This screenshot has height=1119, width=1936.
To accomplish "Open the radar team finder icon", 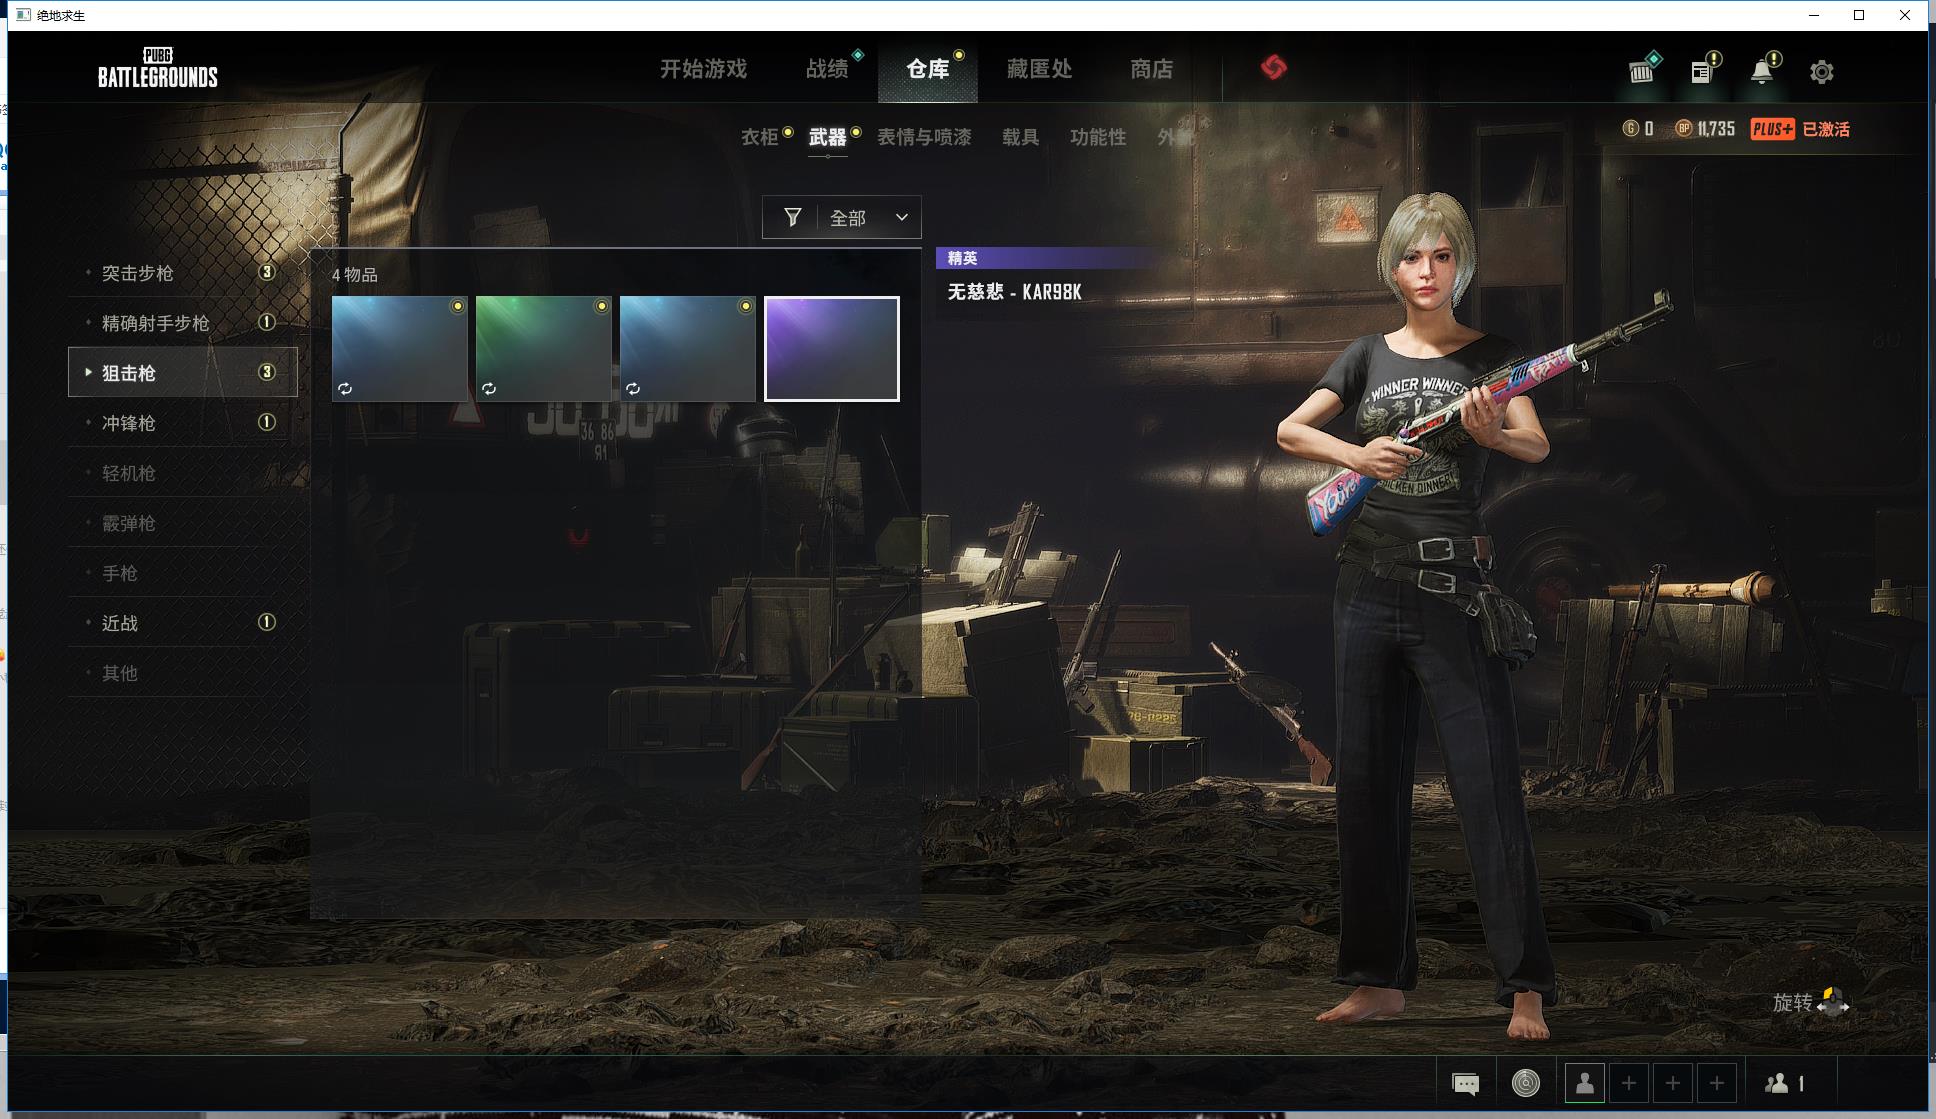I will pos(1525,1083).
